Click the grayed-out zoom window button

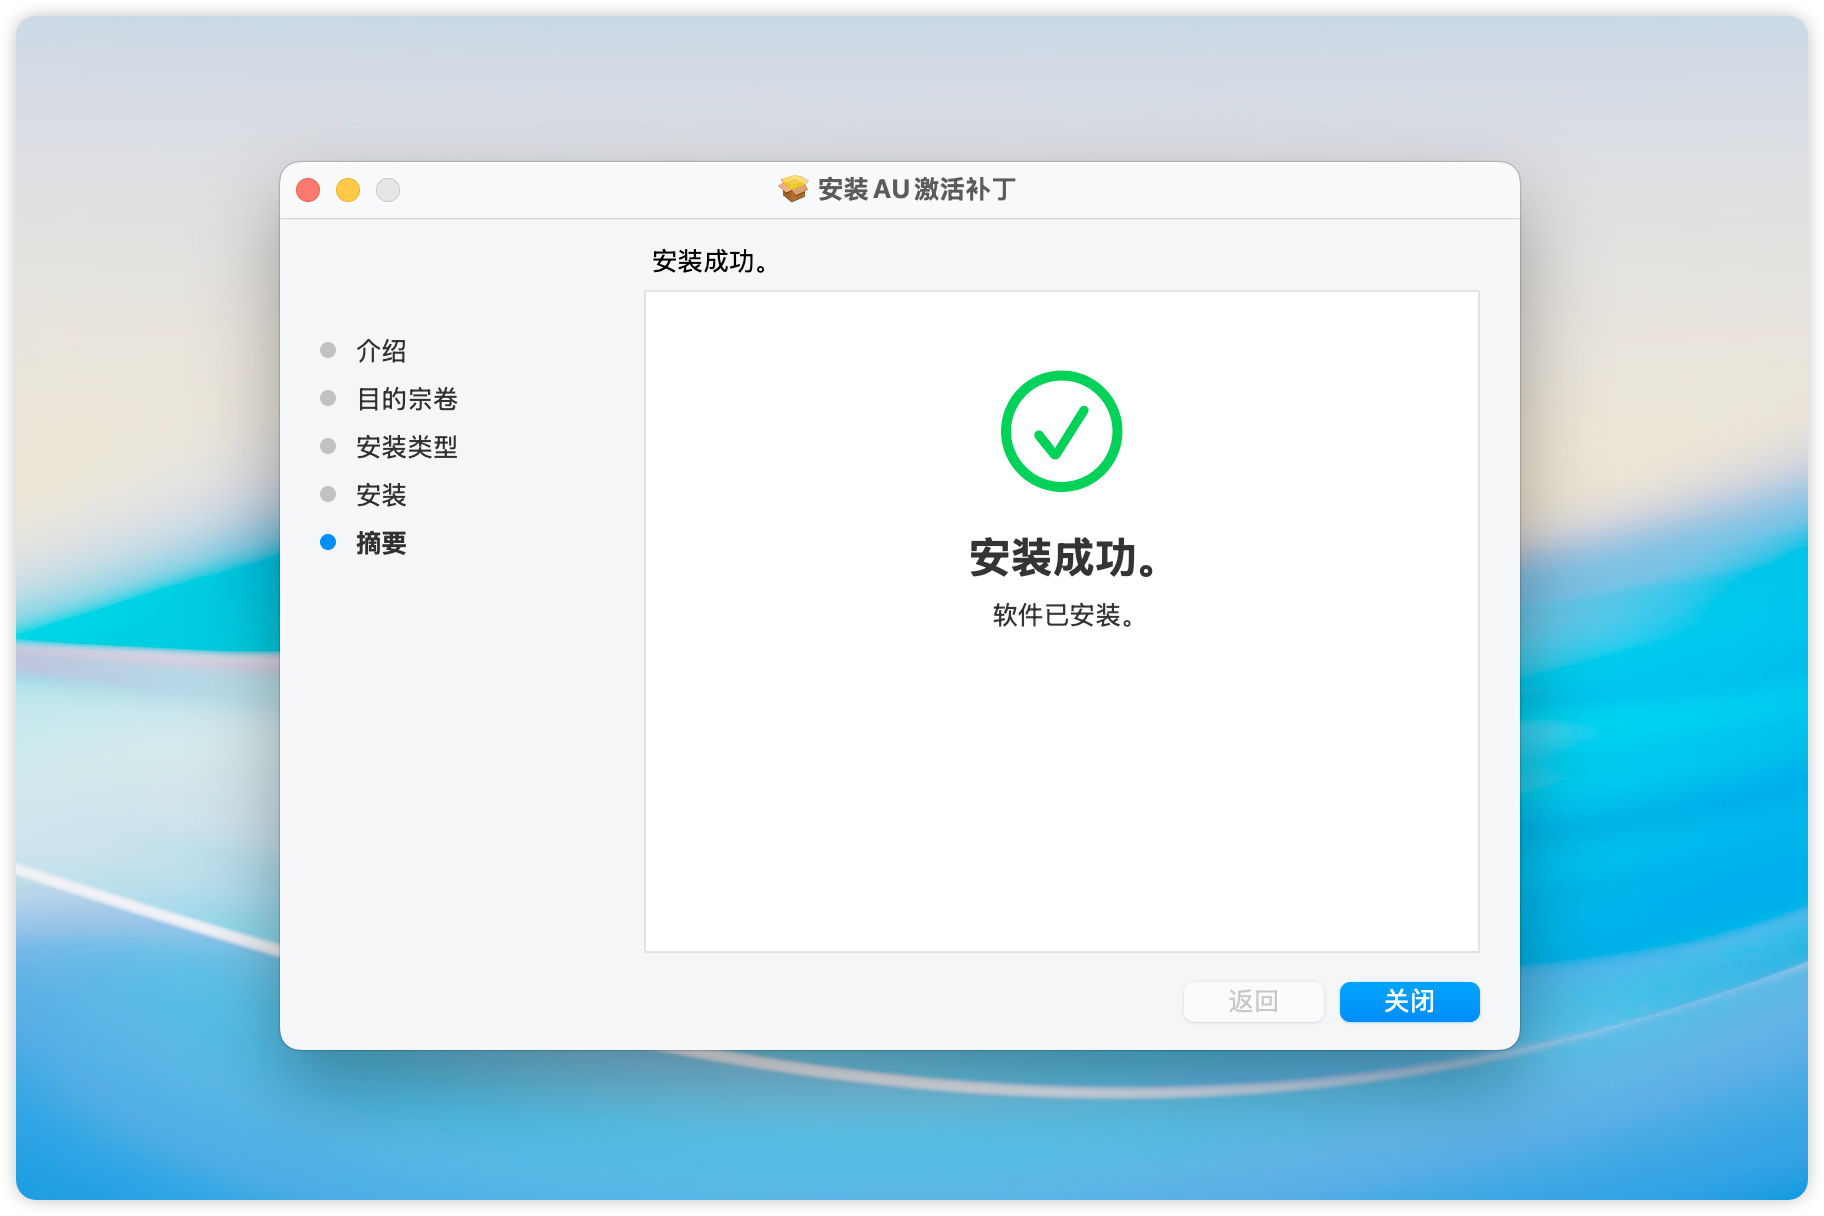[x=388, y=190]
